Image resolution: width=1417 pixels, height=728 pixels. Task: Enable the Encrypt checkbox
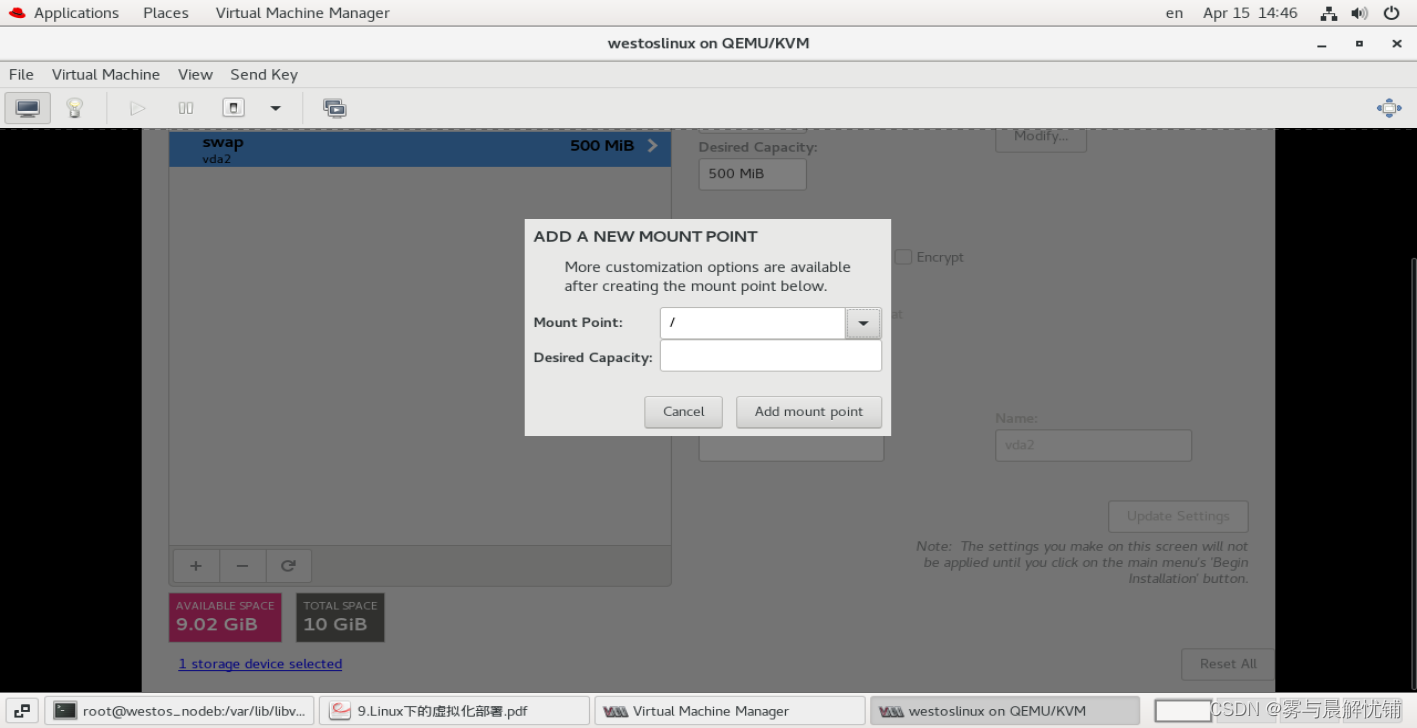point(903,257)
